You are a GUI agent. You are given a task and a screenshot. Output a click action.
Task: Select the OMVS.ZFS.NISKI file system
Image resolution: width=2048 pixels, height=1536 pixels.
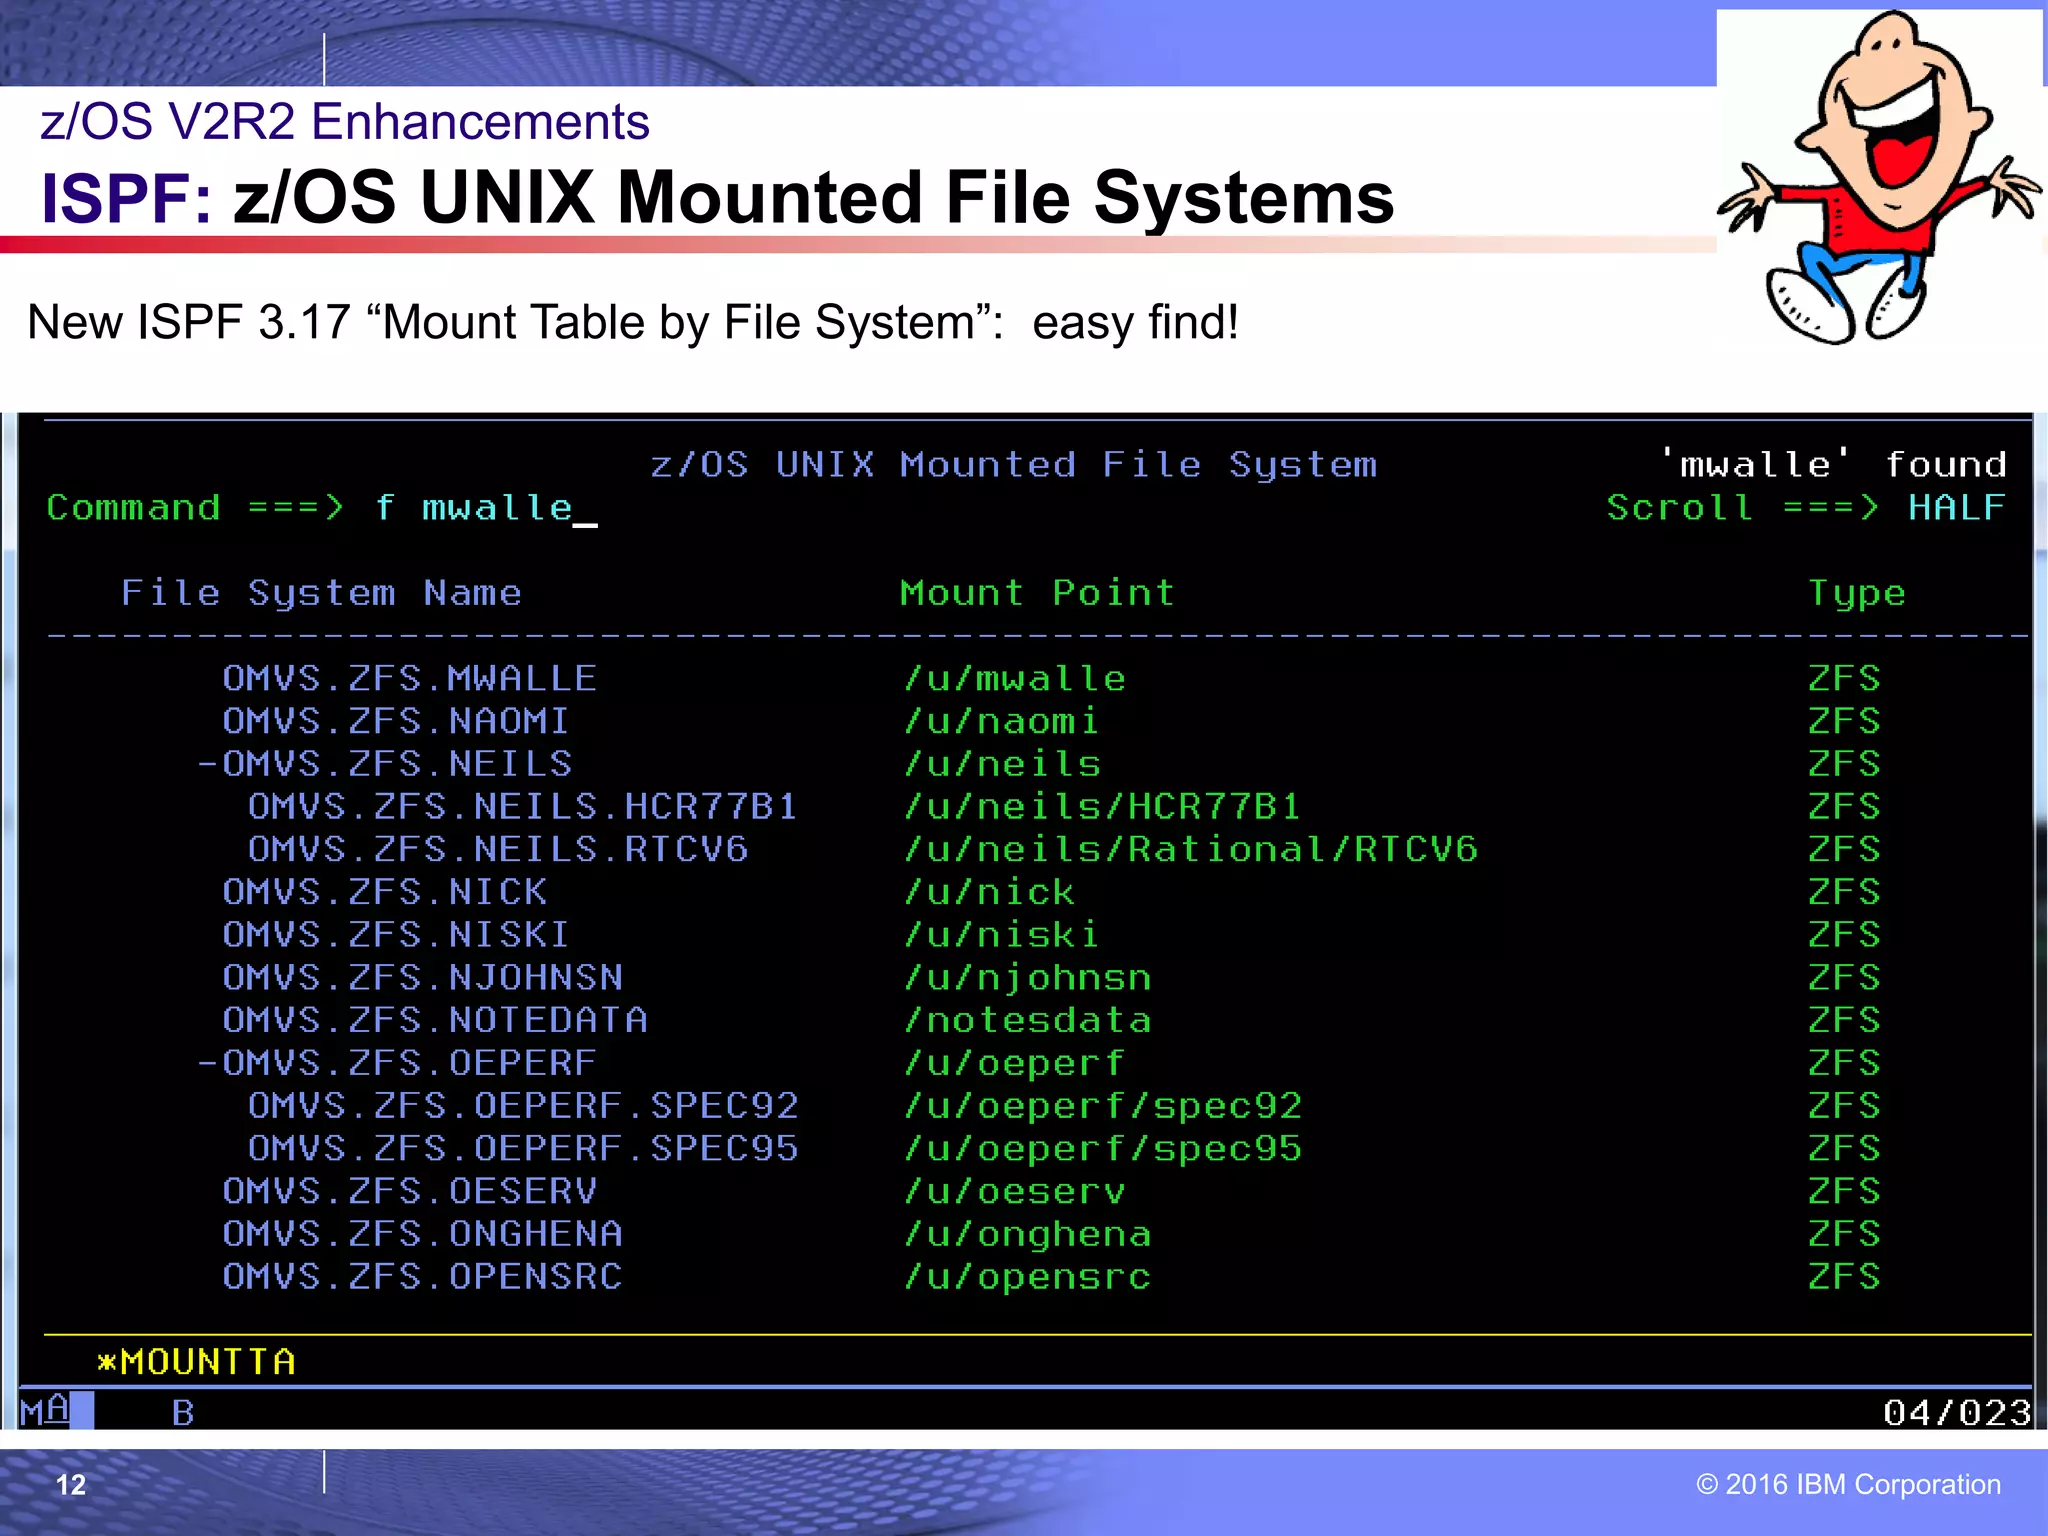coord(396,935)
